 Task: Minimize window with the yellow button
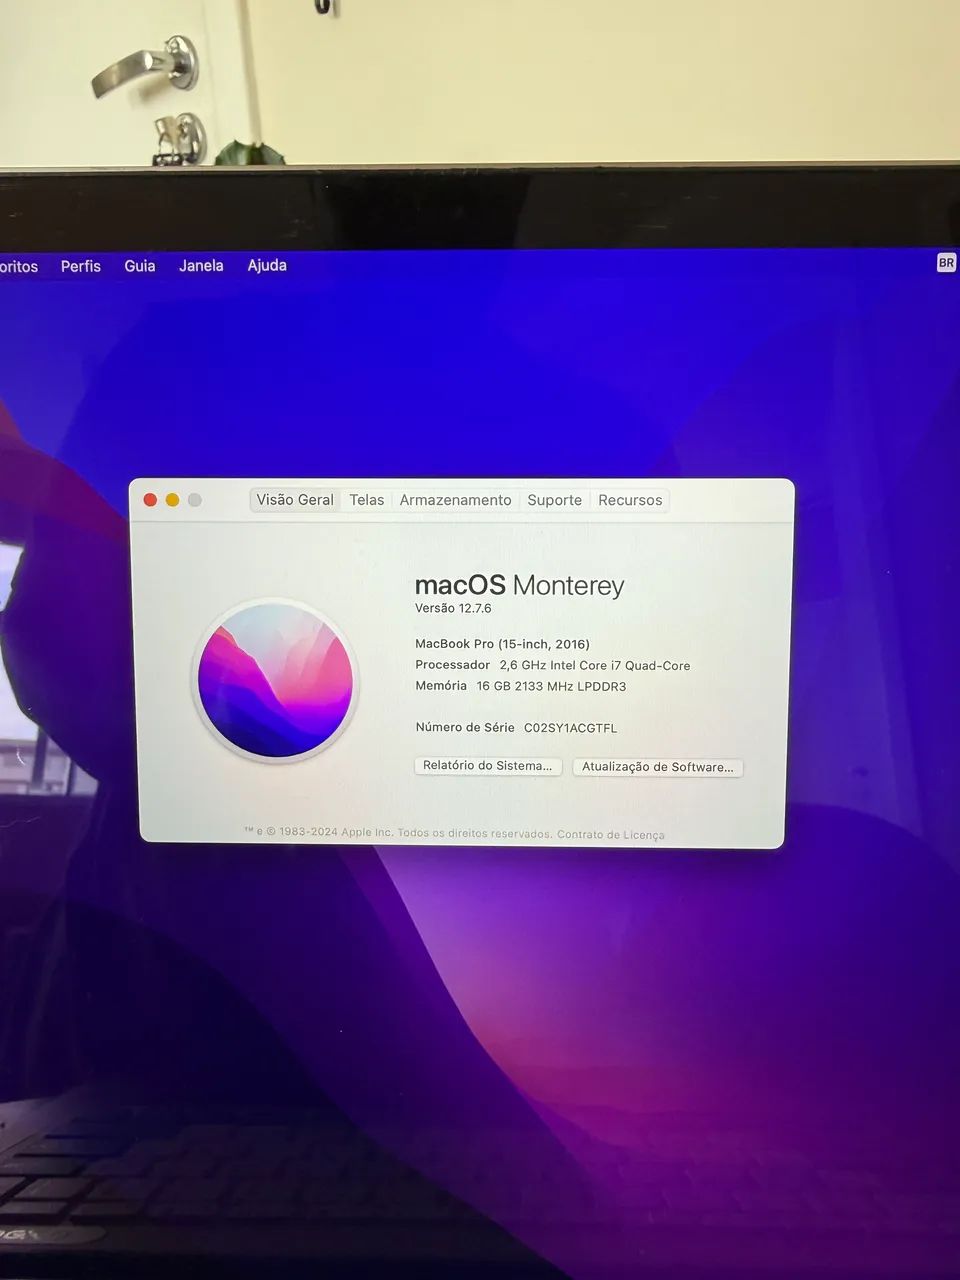172,500
